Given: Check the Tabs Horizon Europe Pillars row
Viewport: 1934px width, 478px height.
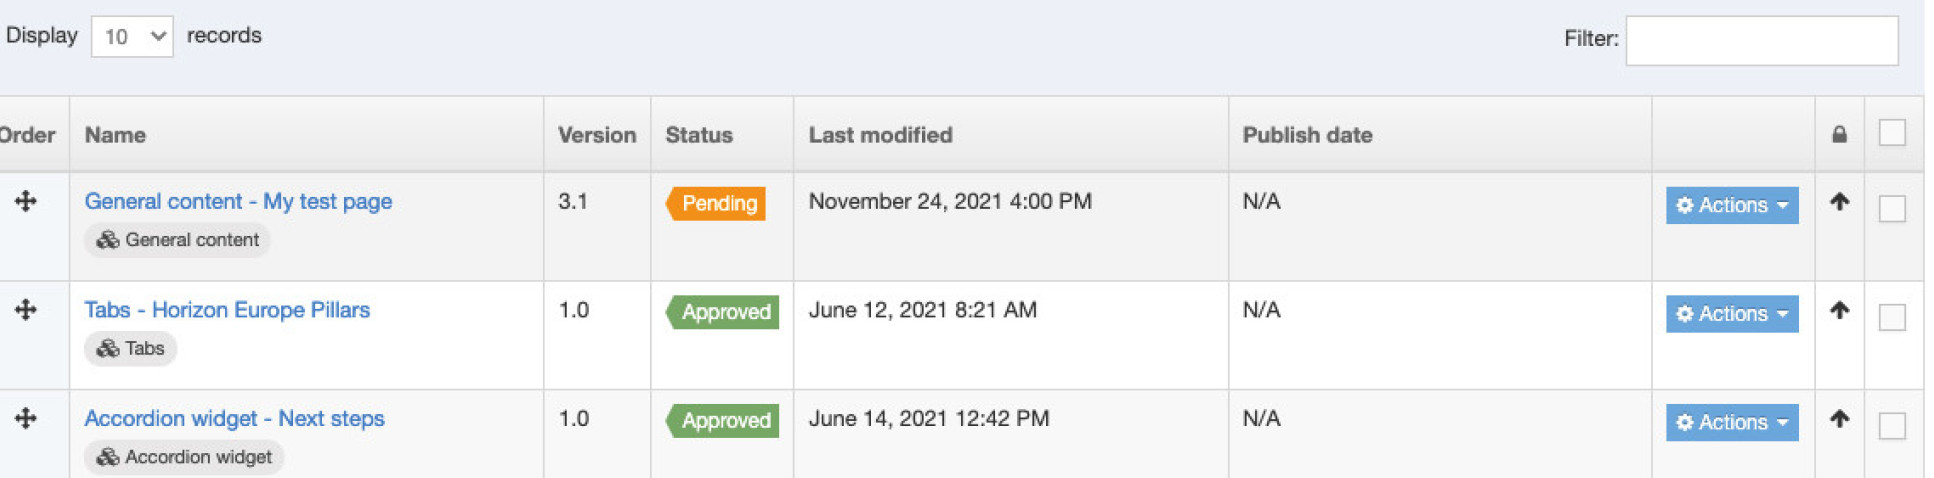Looking at the screenshot, I should point(1891,317).
